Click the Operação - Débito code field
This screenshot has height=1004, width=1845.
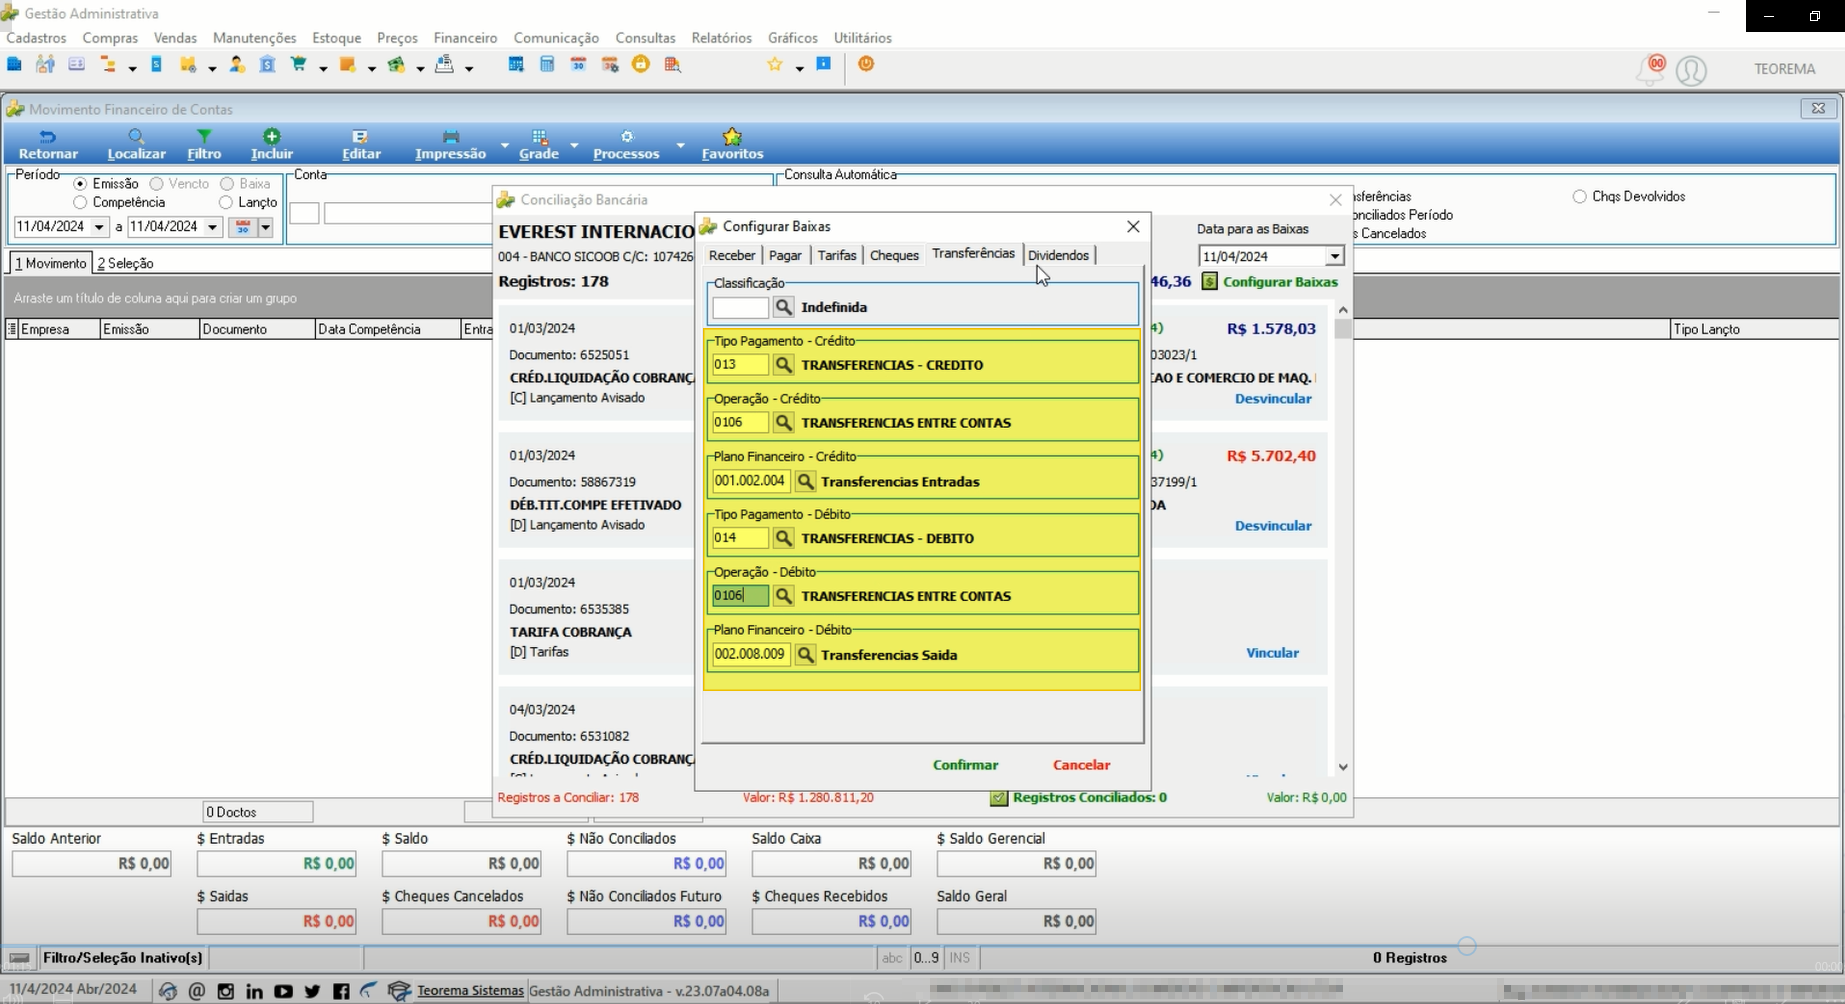740,596
